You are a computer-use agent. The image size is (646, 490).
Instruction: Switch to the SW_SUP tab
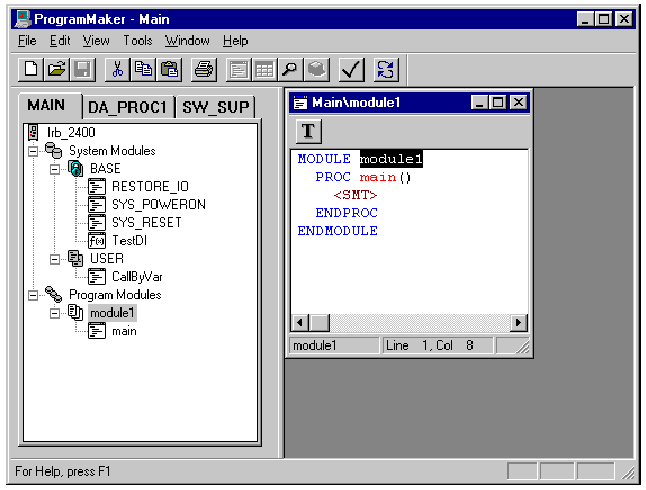216,108
